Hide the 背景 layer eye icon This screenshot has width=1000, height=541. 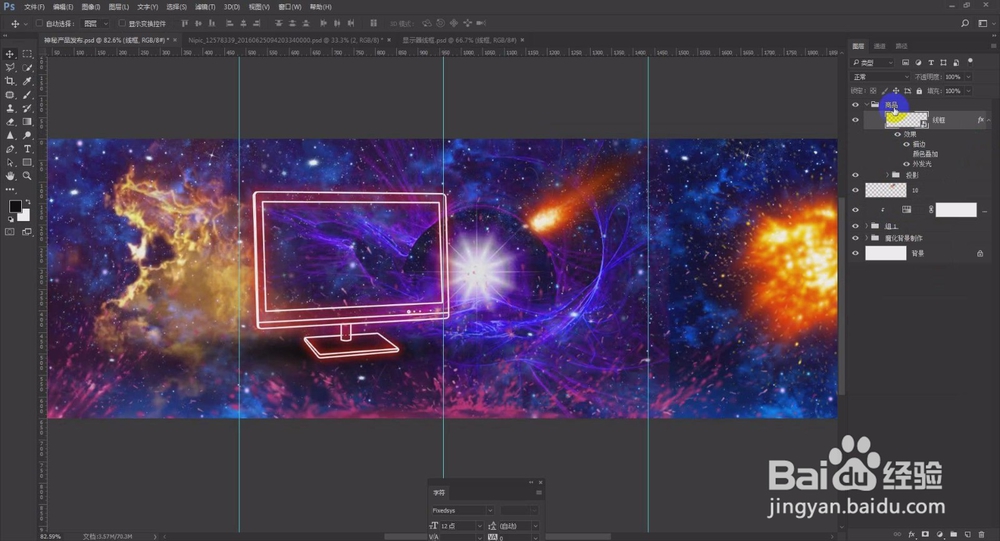[x=855, y=253]
